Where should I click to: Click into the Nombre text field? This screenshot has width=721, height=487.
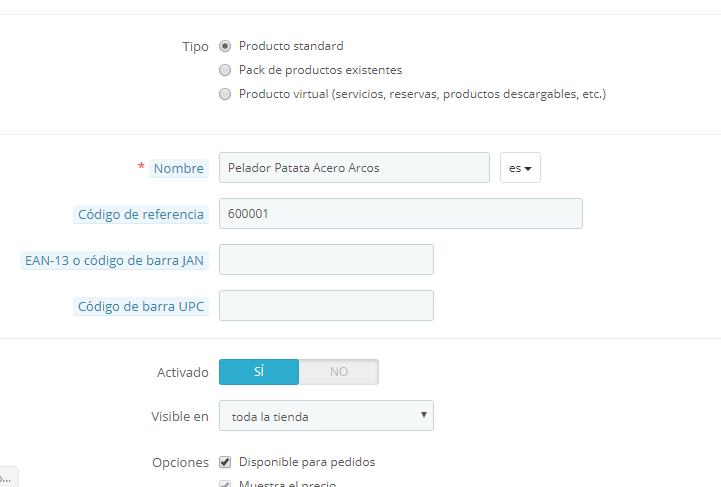[354, 168]
